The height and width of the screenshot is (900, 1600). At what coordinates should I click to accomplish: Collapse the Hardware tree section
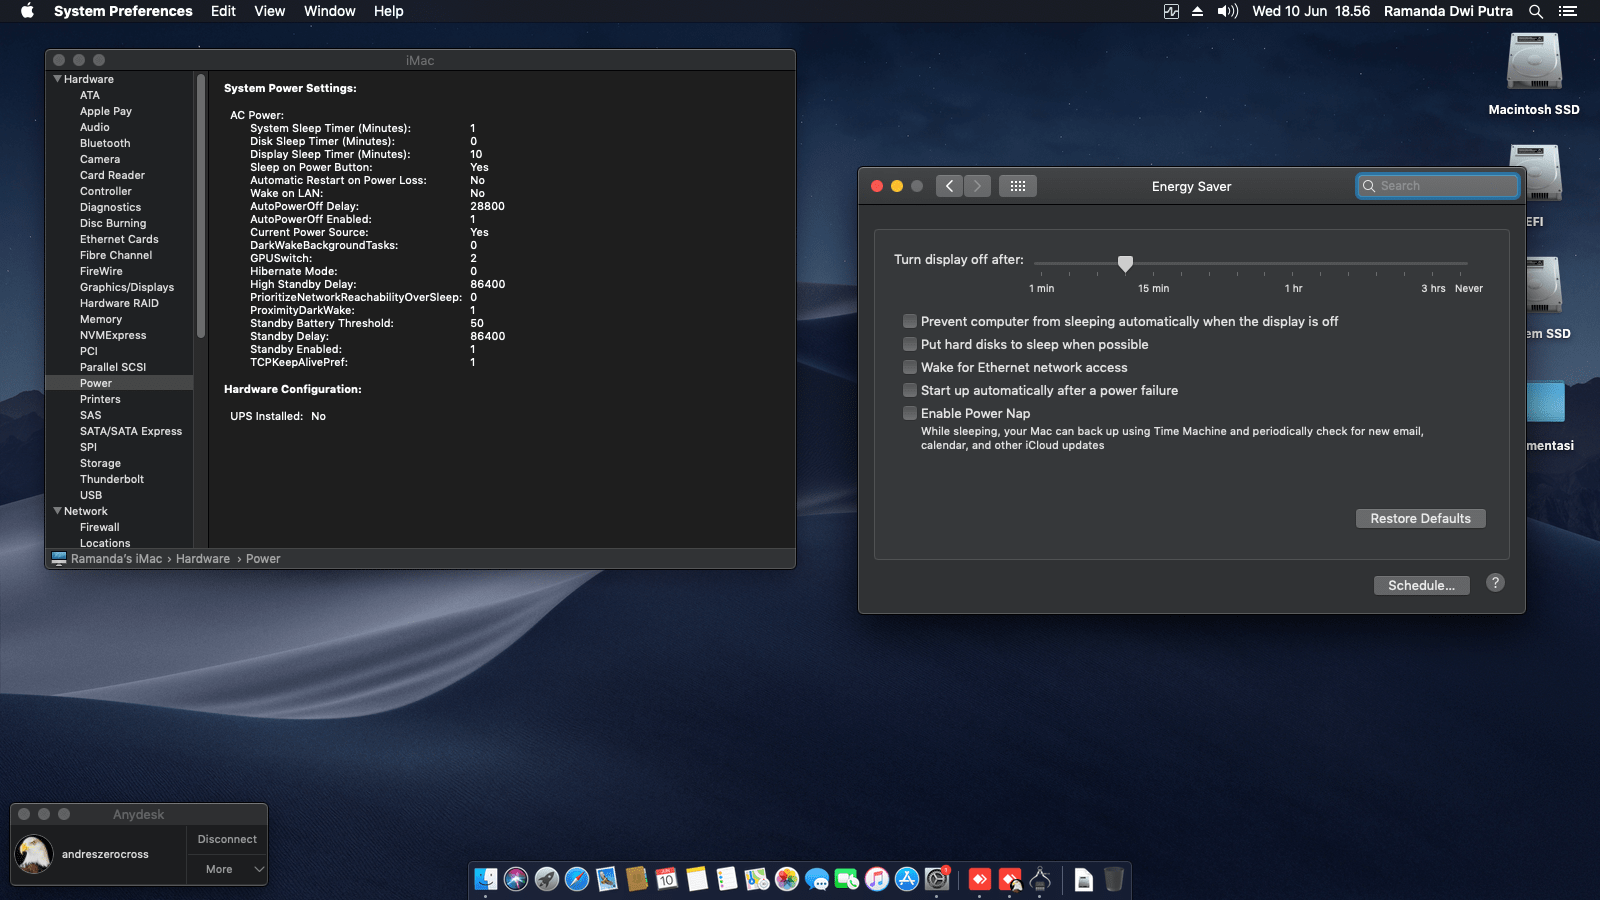[58, 79]
